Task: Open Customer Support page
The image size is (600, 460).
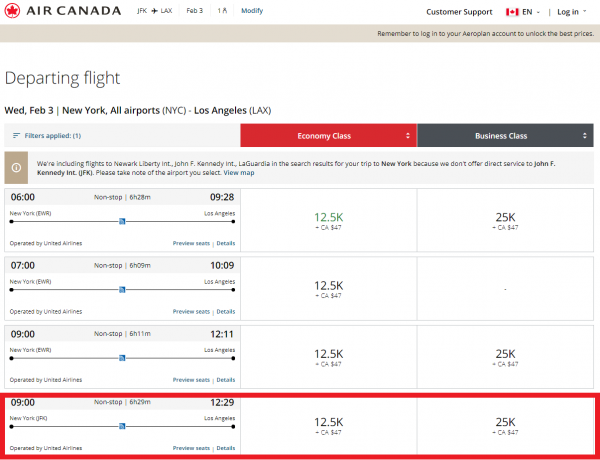Action: [459, 12]
